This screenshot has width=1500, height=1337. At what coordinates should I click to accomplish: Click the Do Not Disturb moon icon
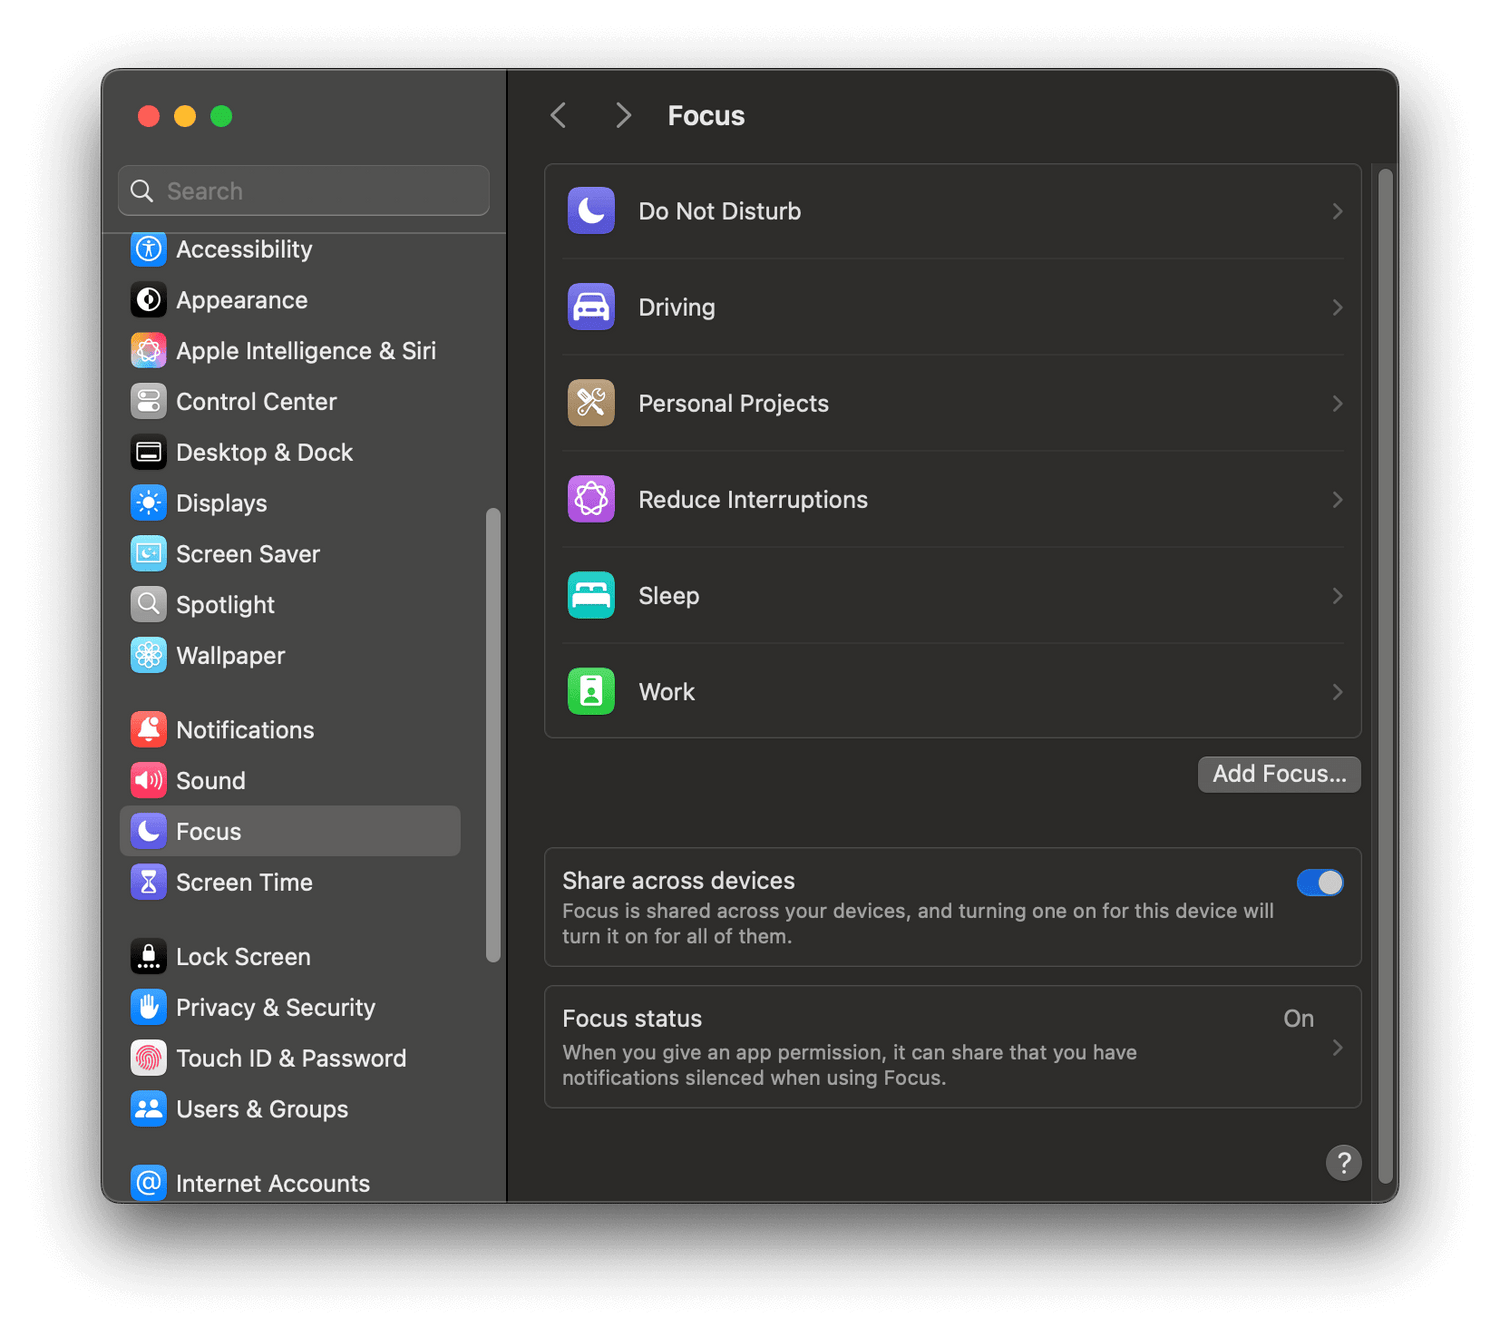tap(591, 211)
